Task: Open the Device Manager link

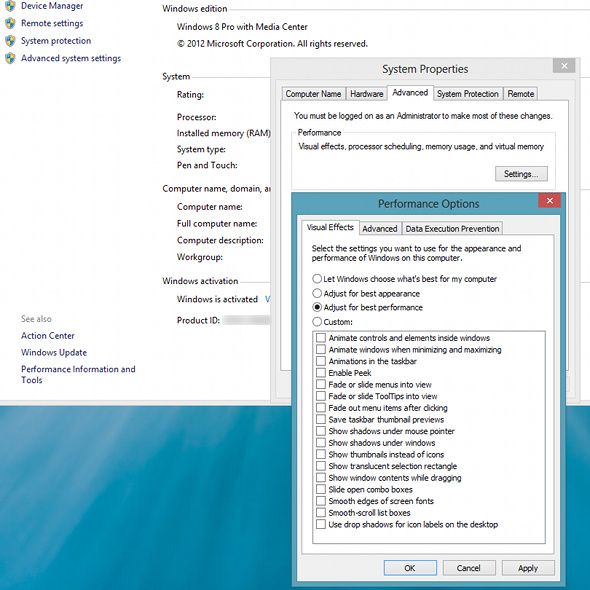Action: click(52, 6)
